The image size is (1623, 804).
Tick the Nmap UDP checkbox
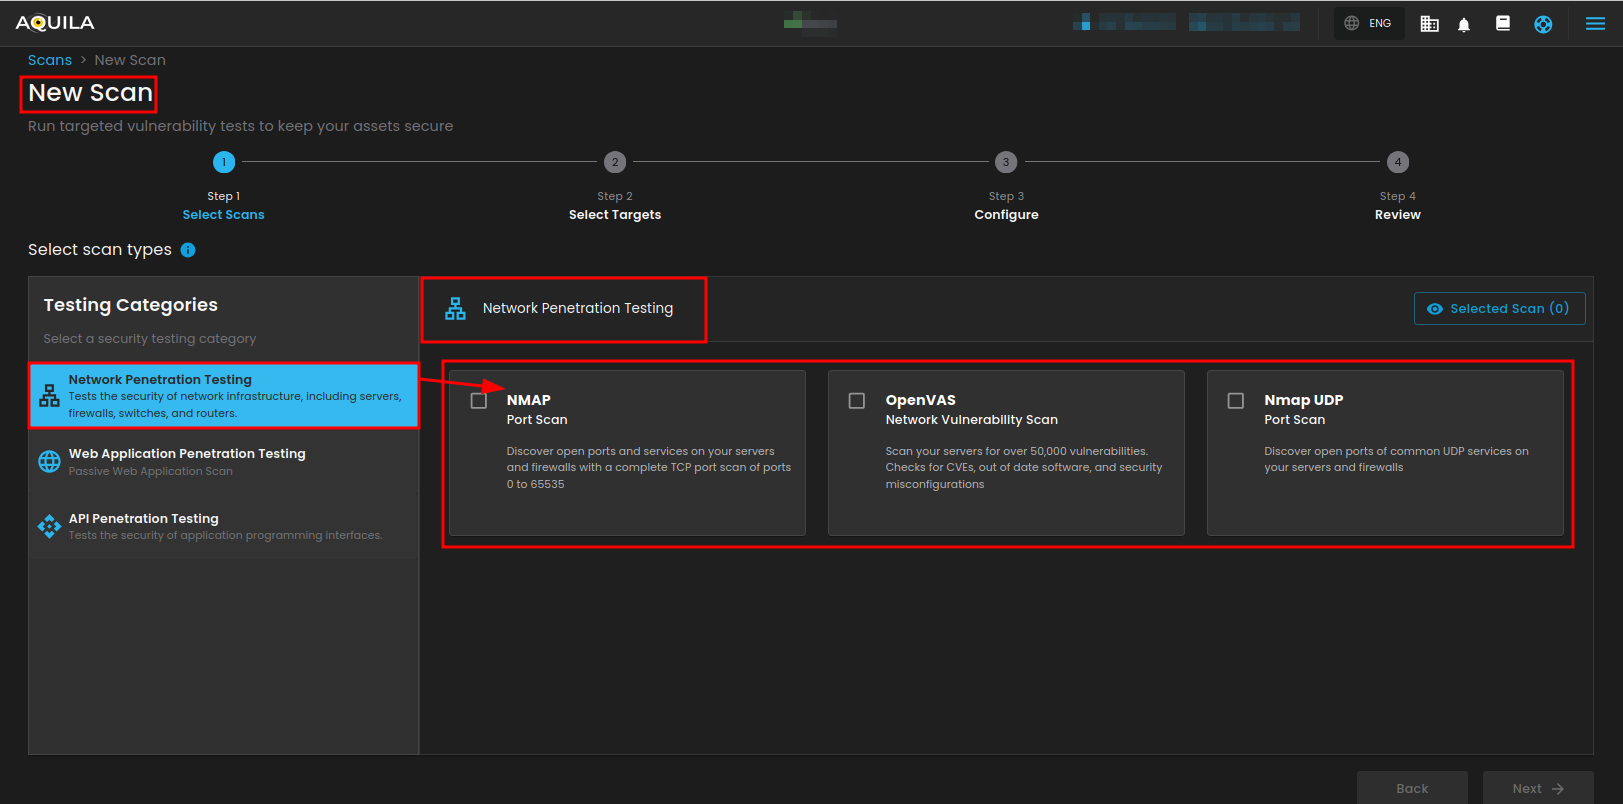click(x=1236, y=401)
